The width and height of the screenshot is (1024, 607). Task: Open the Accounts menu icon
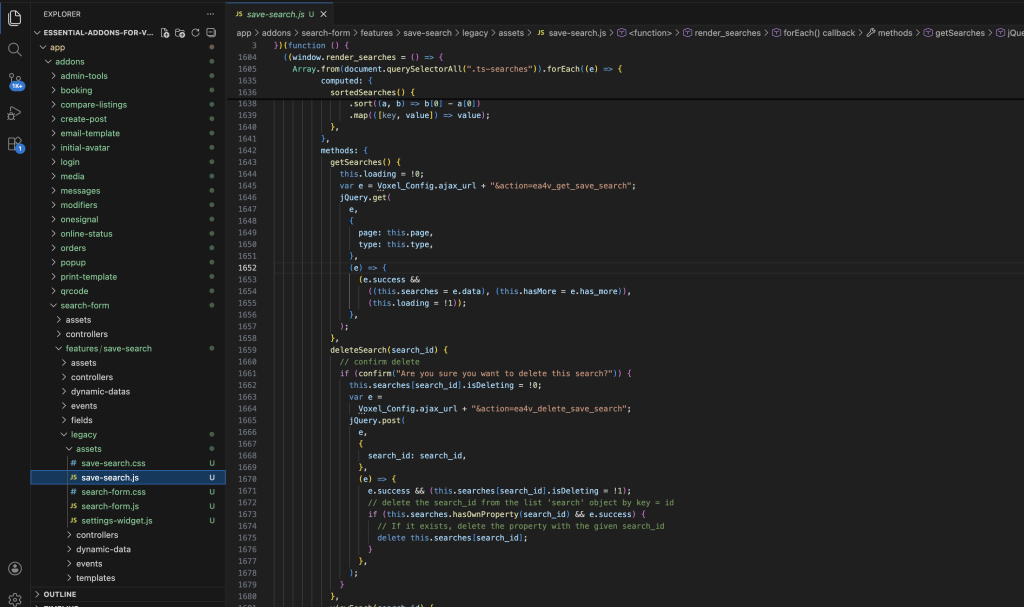14,568
